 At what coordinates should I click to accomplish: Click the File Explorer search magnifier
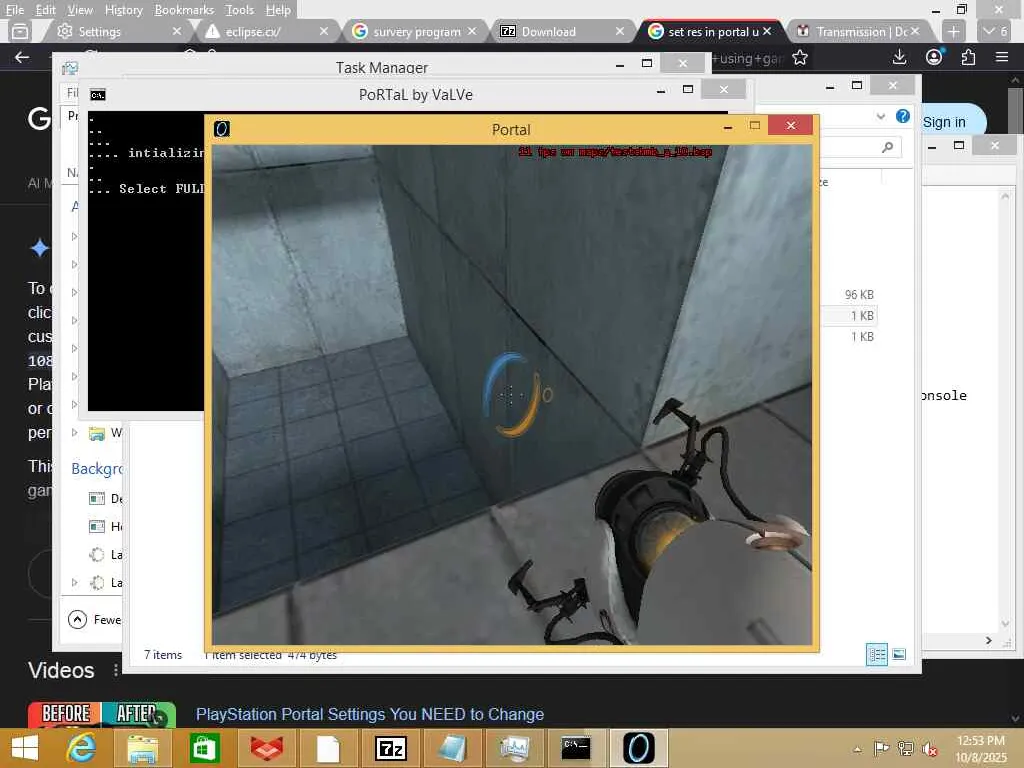(887, 147)
